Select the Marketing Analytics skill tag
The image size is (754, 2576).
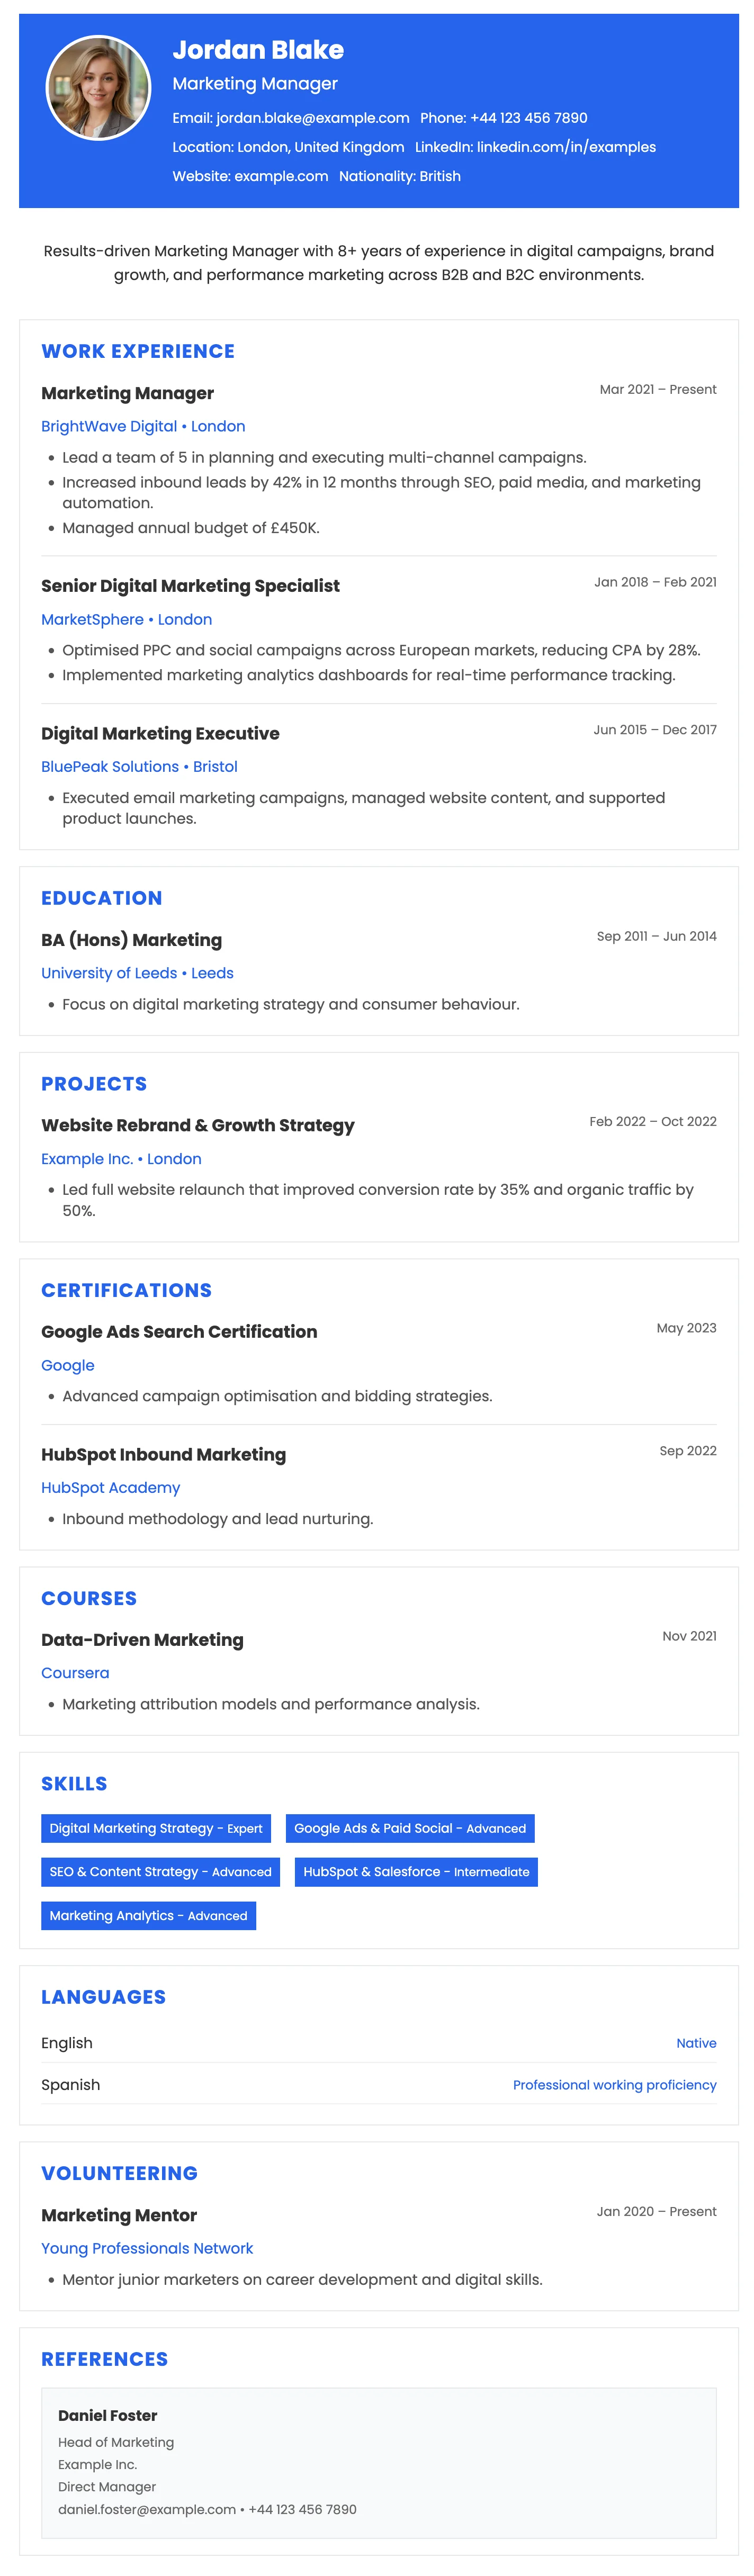pyautogui.click(x=148, y=1915)
